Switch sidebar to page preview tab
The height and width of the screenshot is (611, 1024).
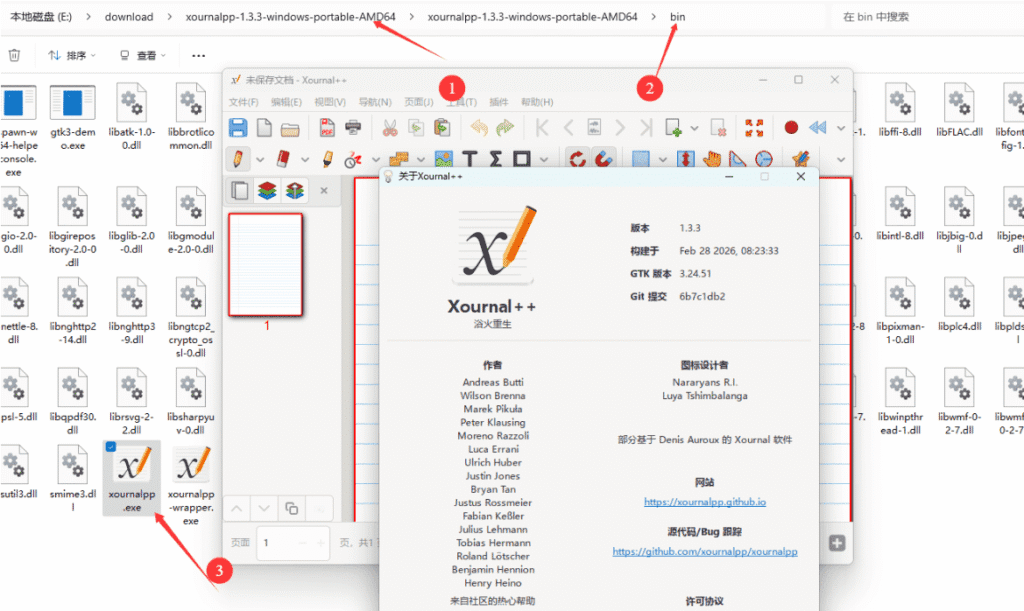click(240, 191)
